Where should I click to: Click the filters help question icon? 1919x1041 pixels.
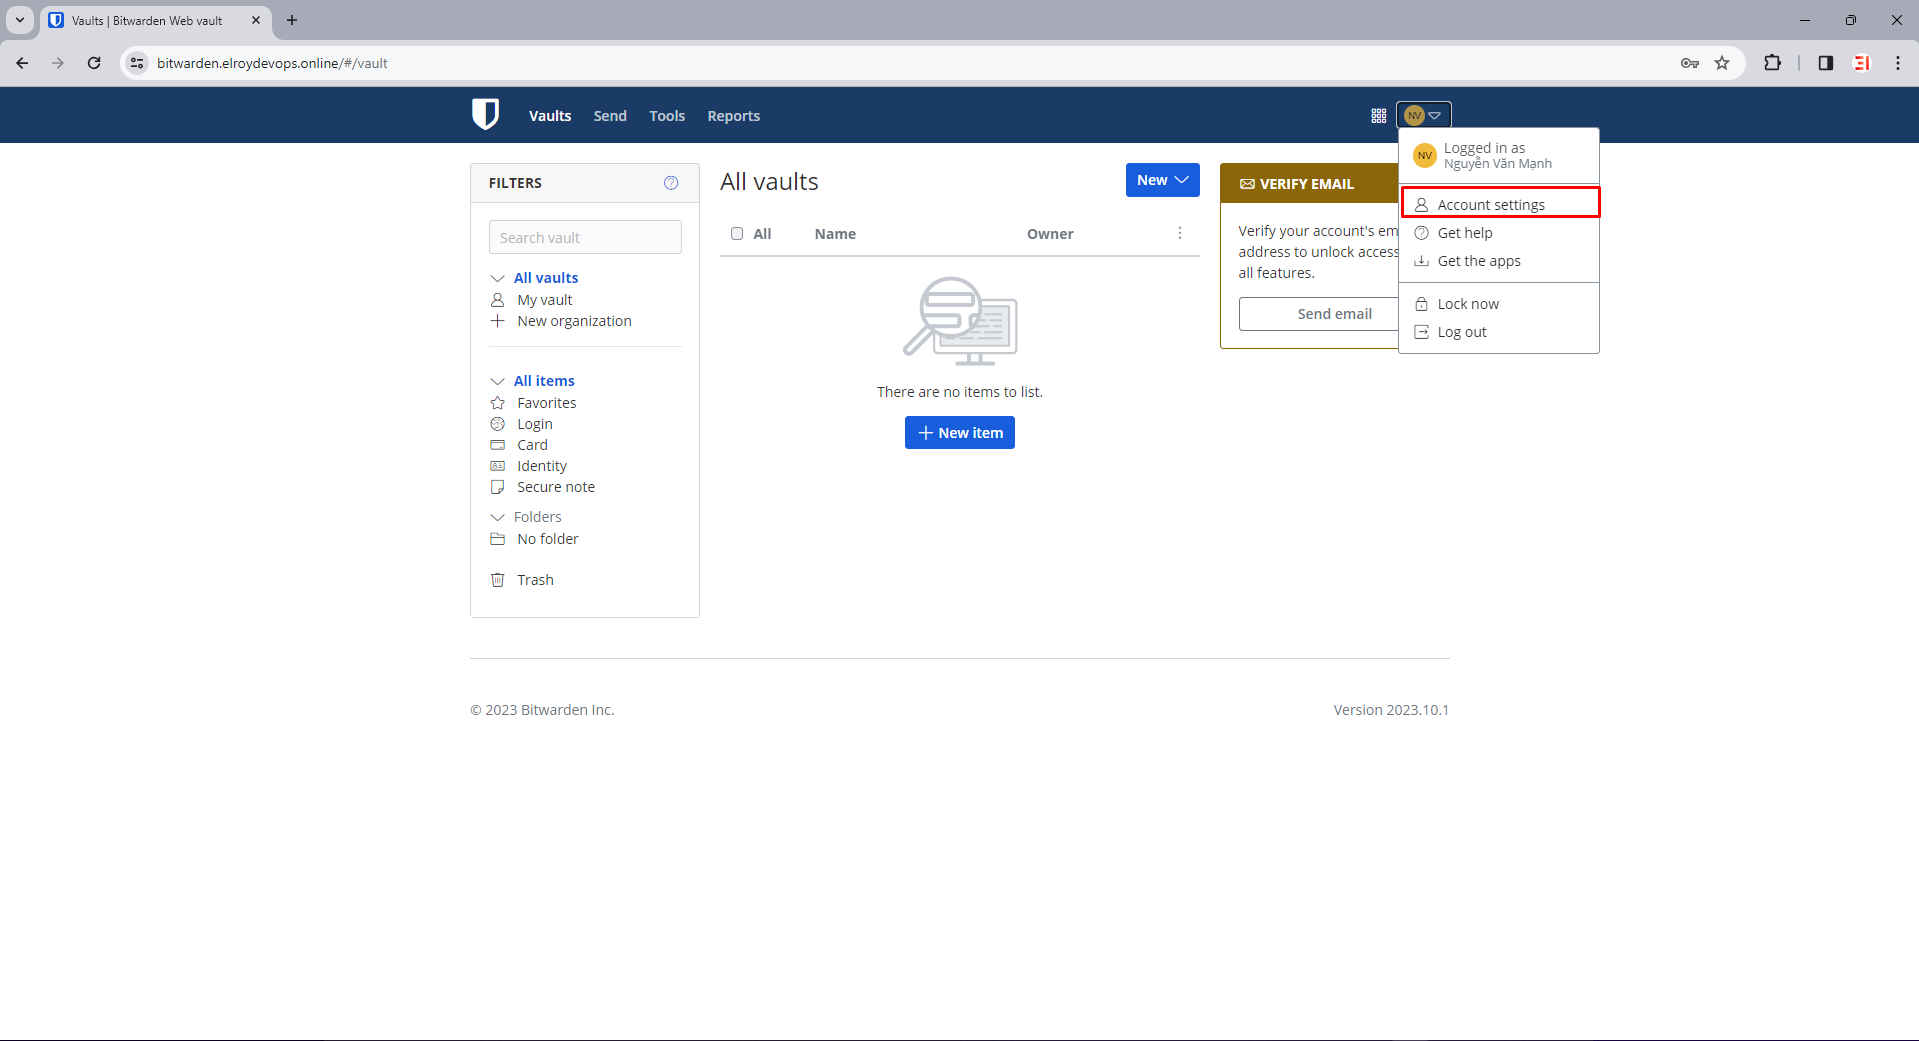click(x=671, y=183)
